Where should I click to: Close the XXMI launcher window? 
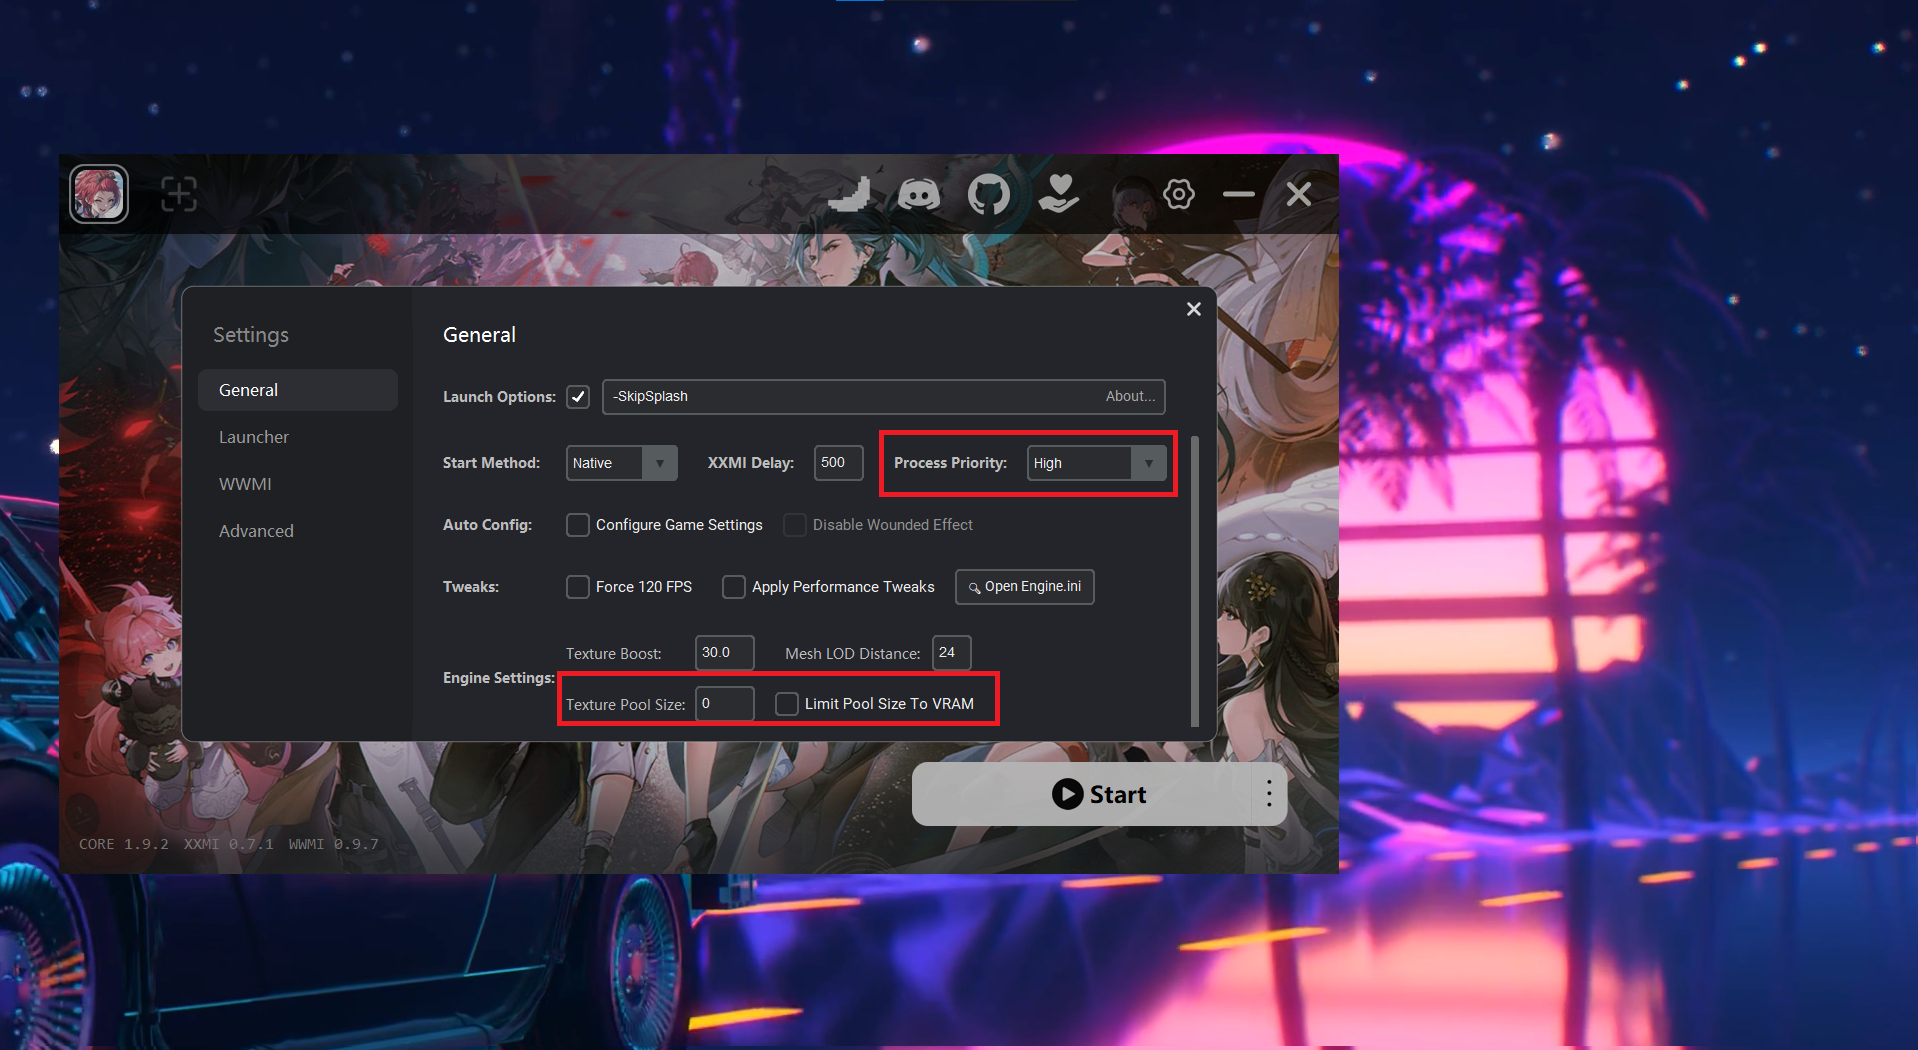(1299, 194)
